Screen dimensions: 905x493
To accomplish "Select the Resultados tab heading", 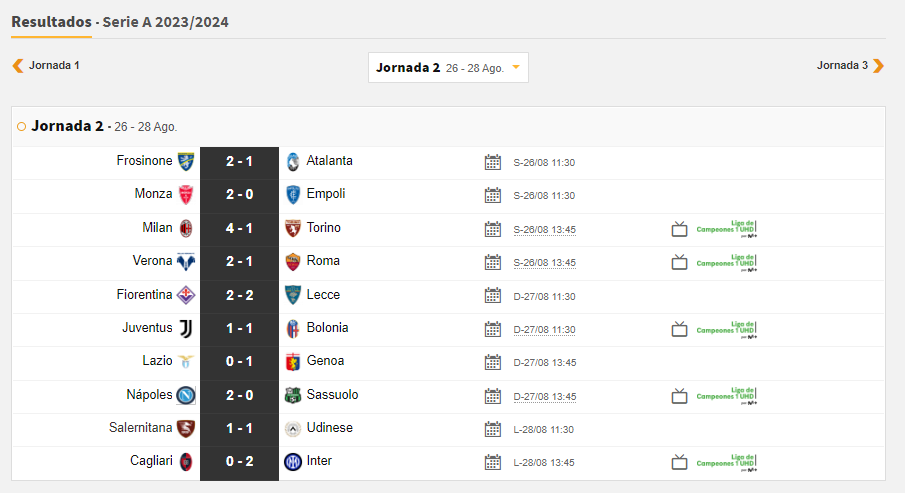I will tap(51, 22).
